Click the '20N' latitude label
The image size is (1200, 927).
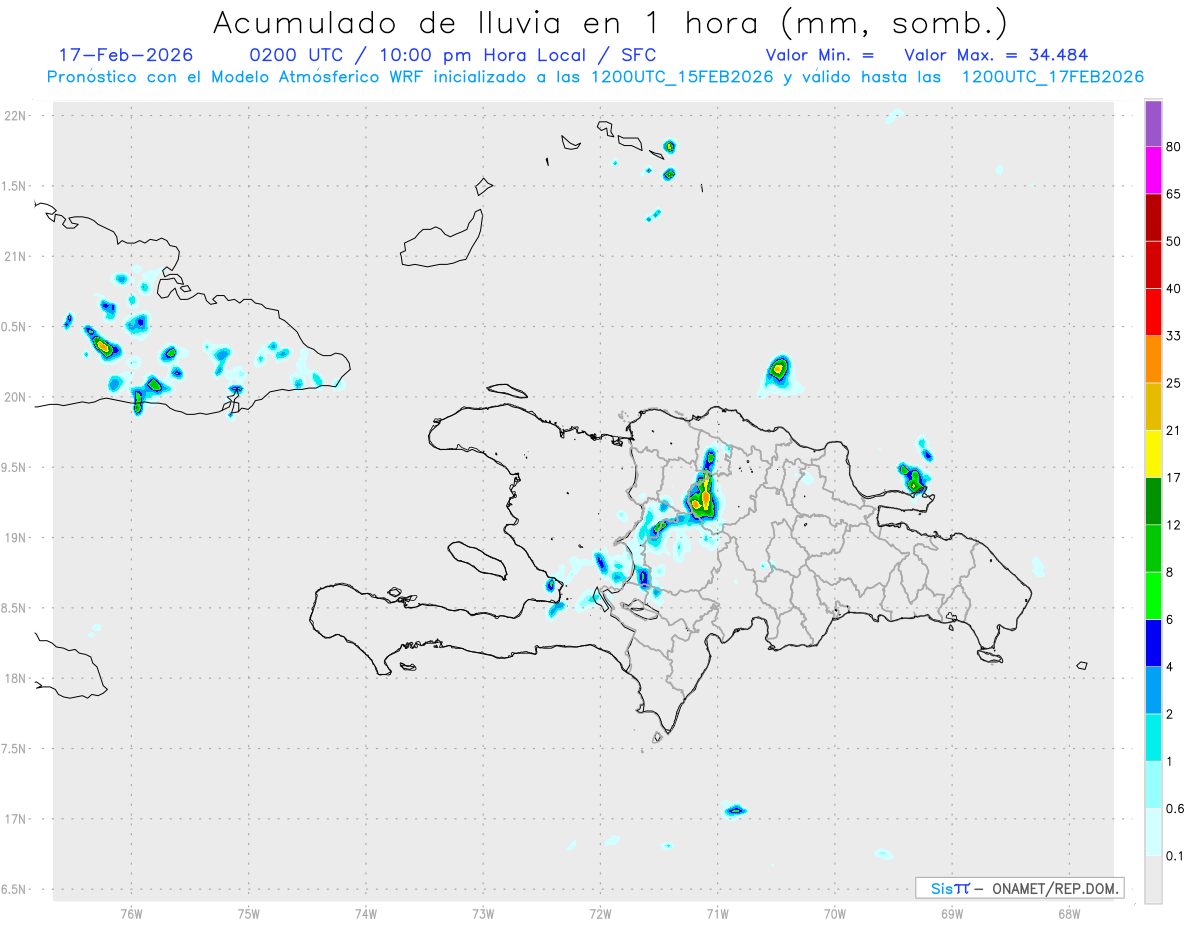[x=16, y=397]
